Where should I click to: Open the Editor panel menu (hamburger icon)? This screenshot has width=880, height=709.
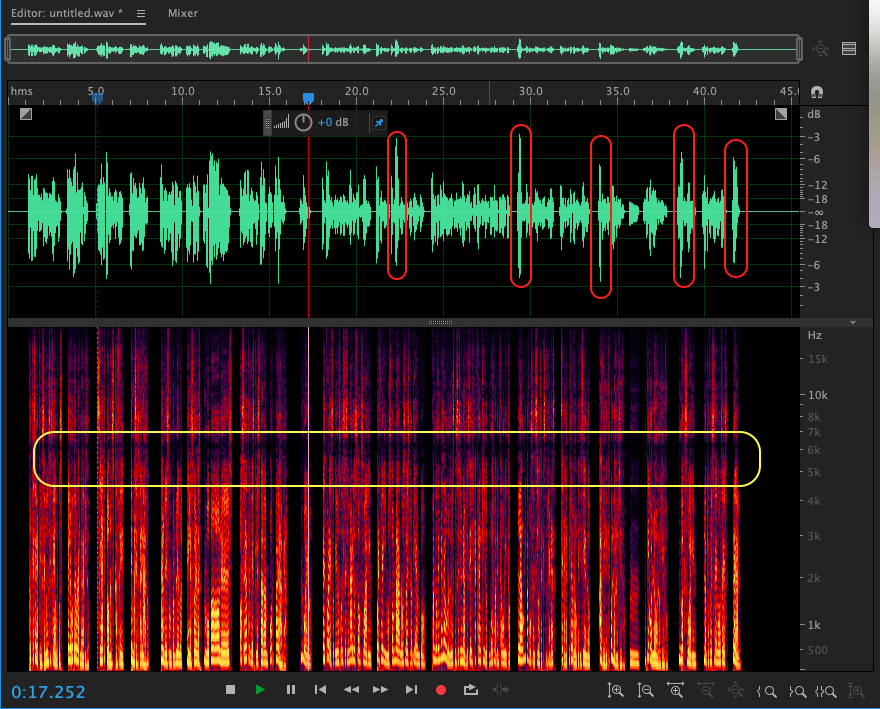coord(141,14)
